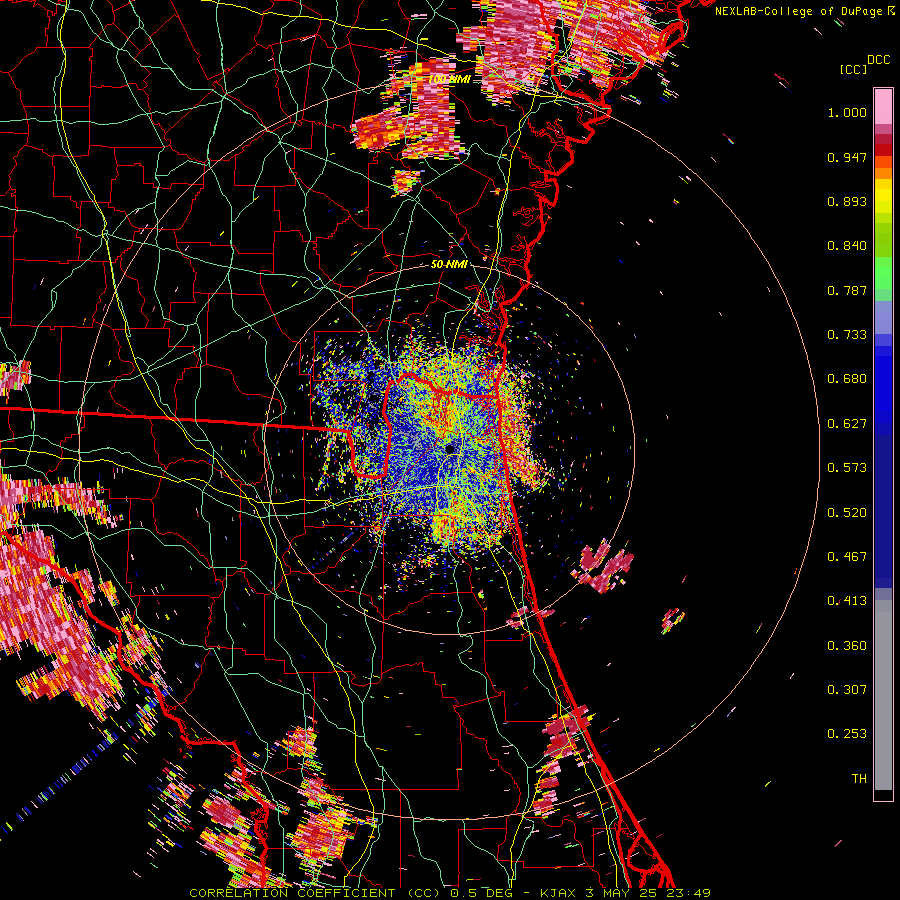Click the 50 NMI range ring label
Viewport: 900px width, 900px height.
(449, 264)
